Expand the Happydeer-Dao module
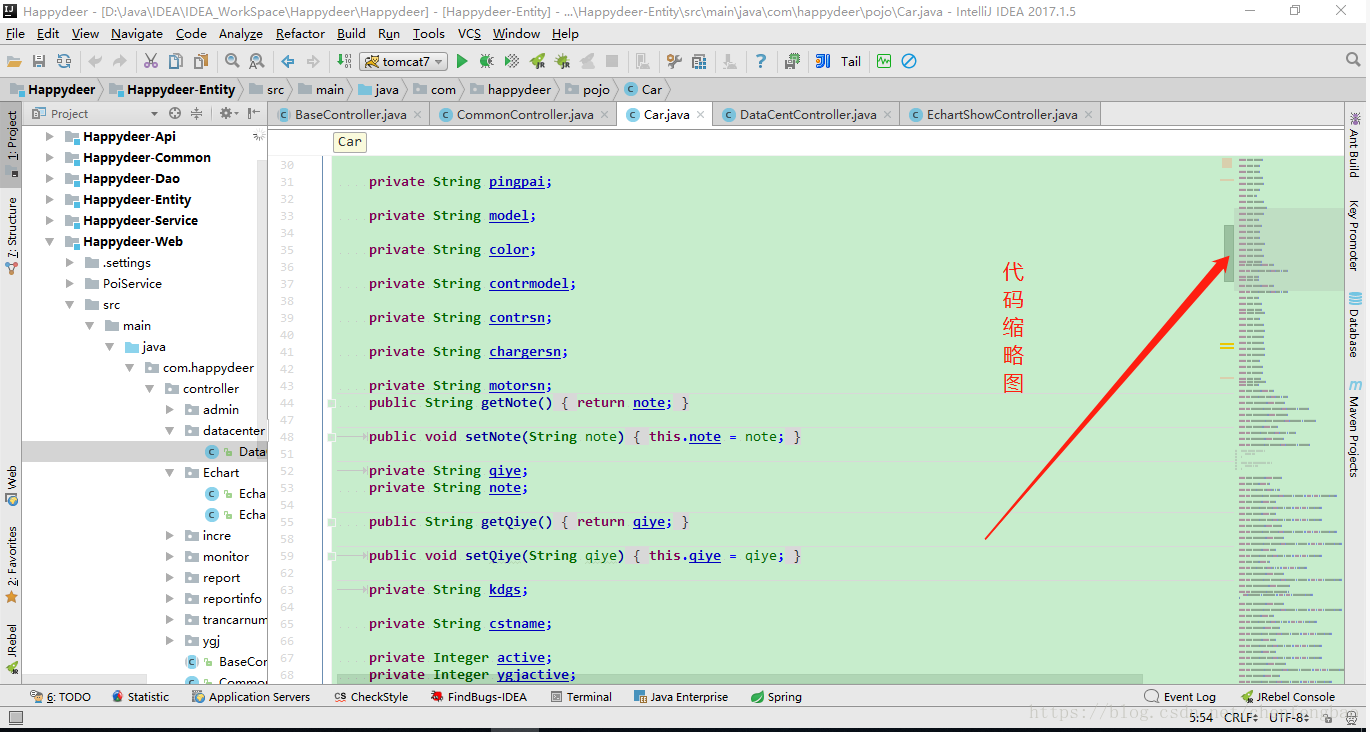The width and height of the screenshot is (1370, 732). (49, 179)
